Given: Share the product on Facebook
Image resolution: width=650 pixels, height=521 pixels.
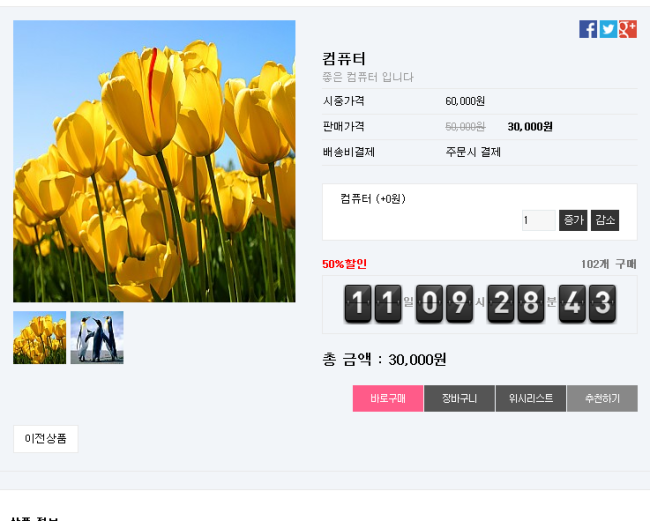Looking at the screenshot, I should point(588,29).
